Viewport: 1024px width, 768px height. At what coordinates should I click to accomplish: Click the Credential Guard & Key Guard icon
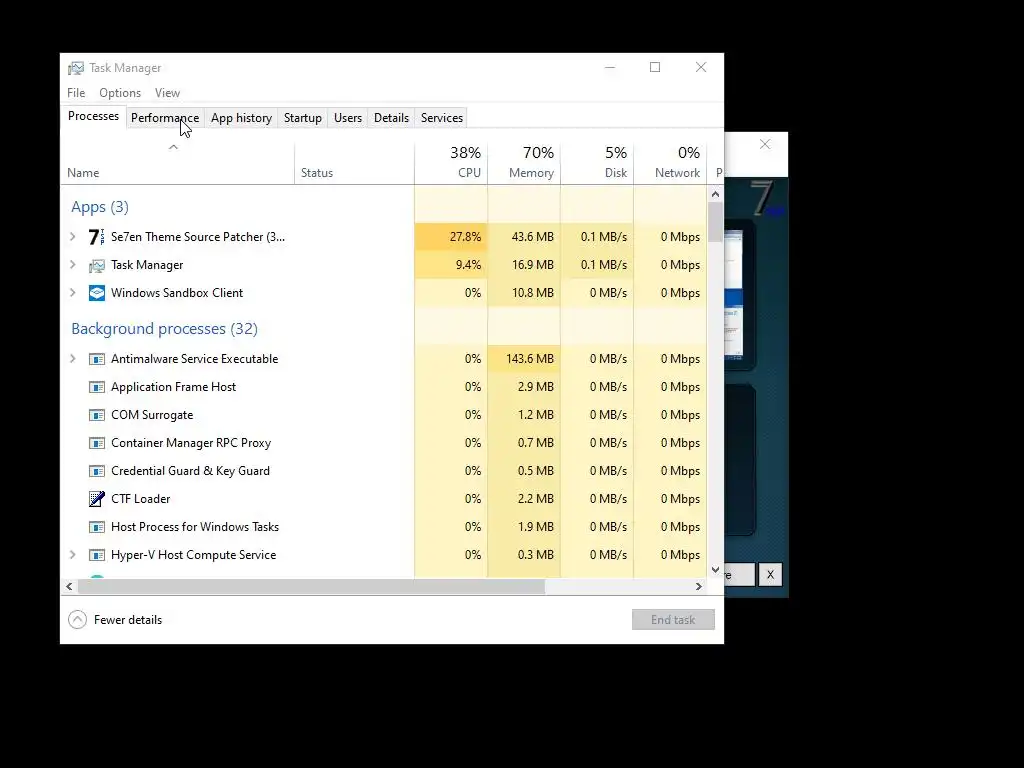tap(97, 472)
